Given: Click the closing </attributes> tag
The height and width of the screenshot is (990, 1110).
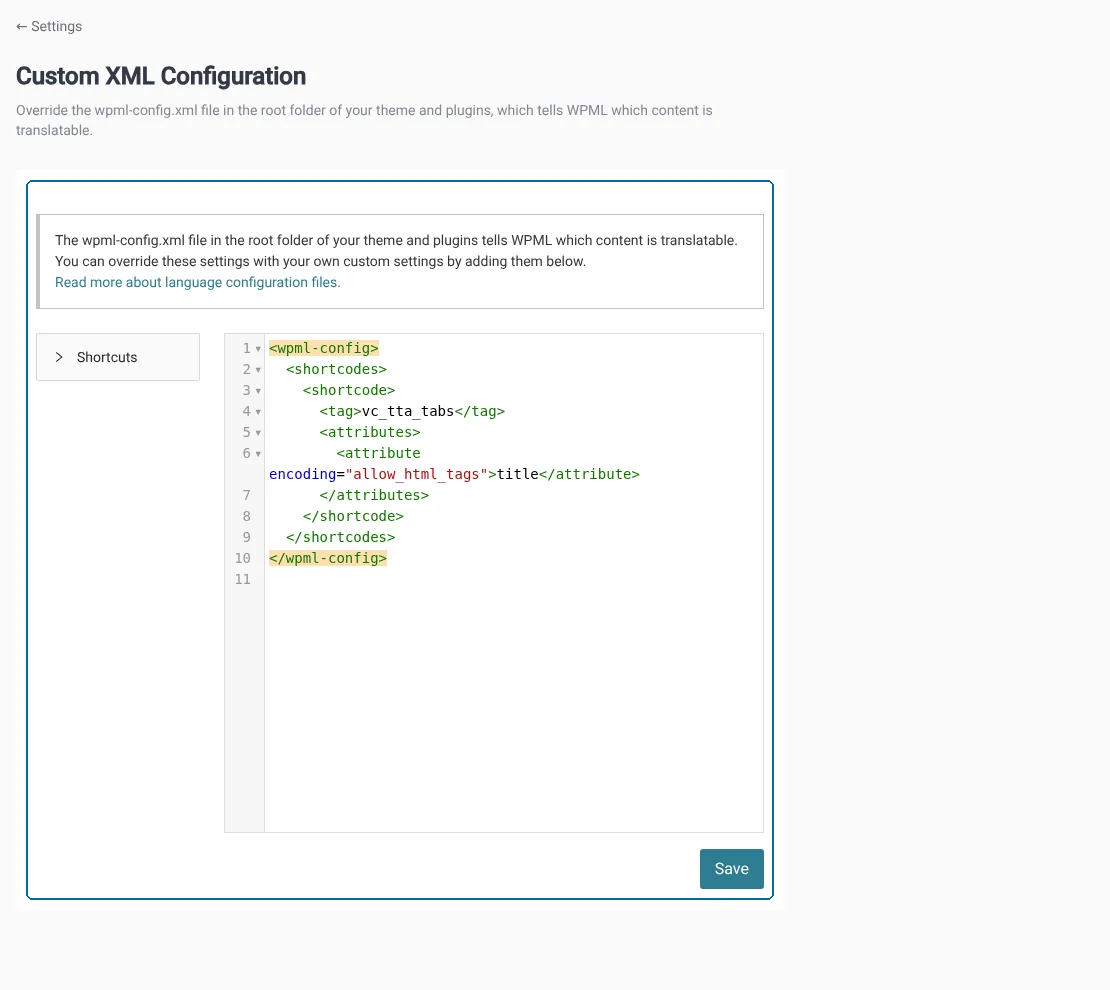Looking at the screenshot, I should (374, 495).
